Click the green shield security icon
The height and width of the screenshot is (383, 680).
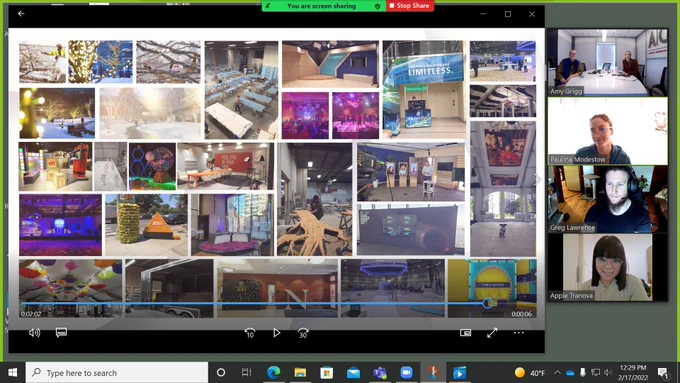click(x=377, y=6)
